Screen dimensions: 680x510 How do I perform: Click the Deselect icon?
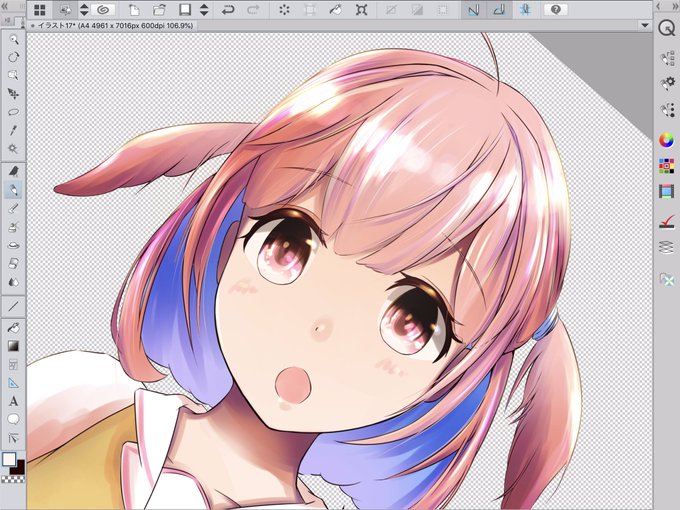[391, 10]
